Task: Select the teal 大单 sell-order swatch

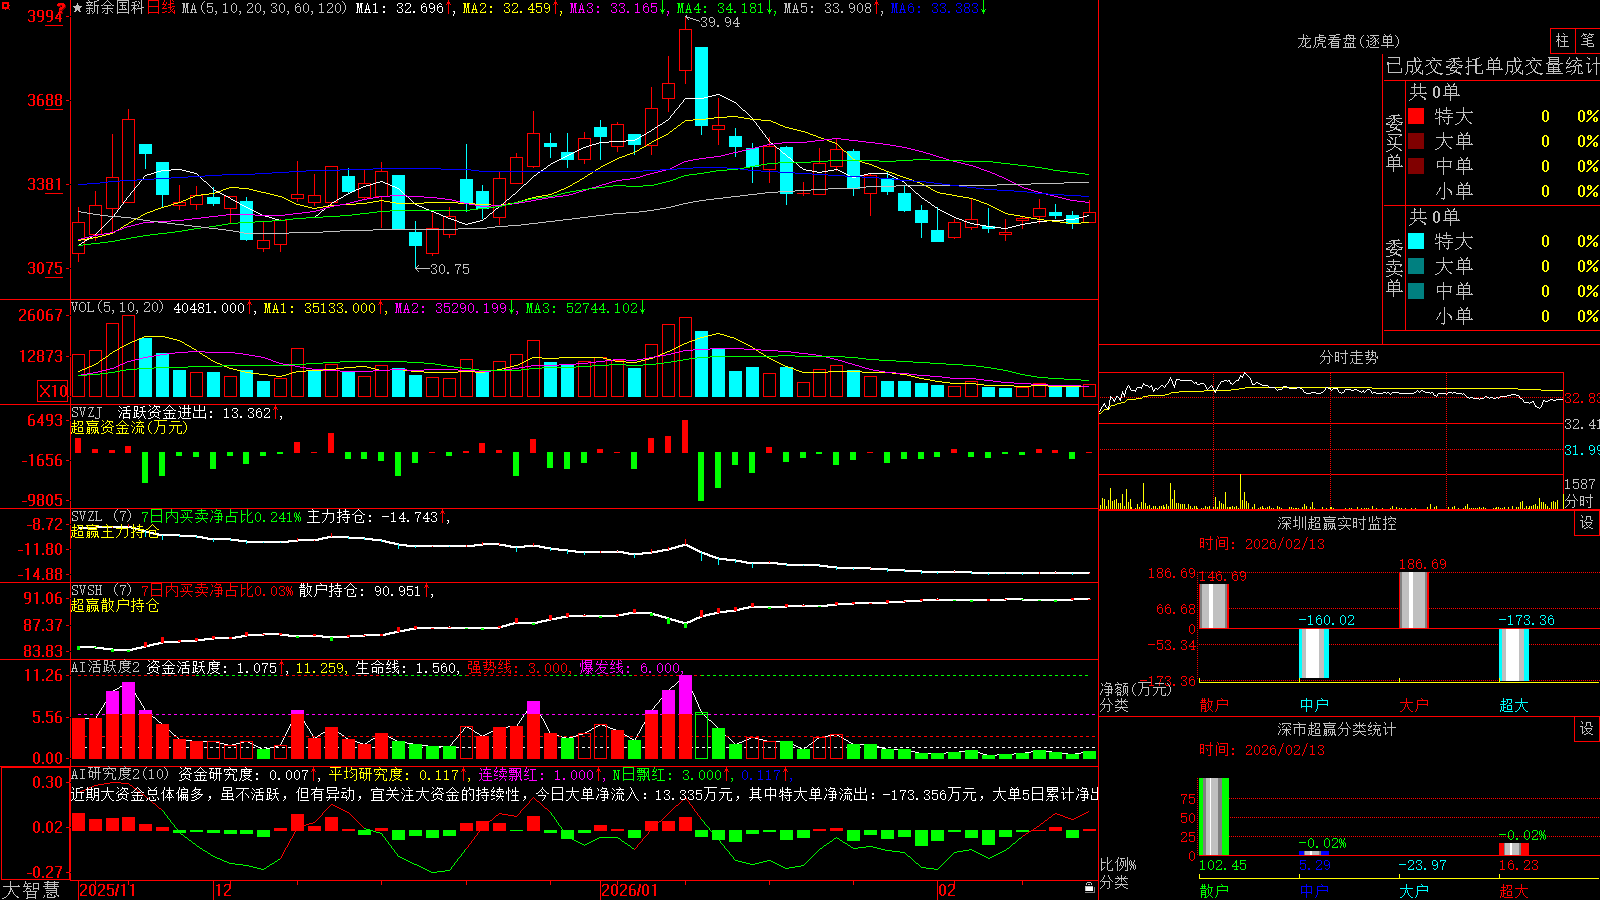Action: (x=1416, y=266)
